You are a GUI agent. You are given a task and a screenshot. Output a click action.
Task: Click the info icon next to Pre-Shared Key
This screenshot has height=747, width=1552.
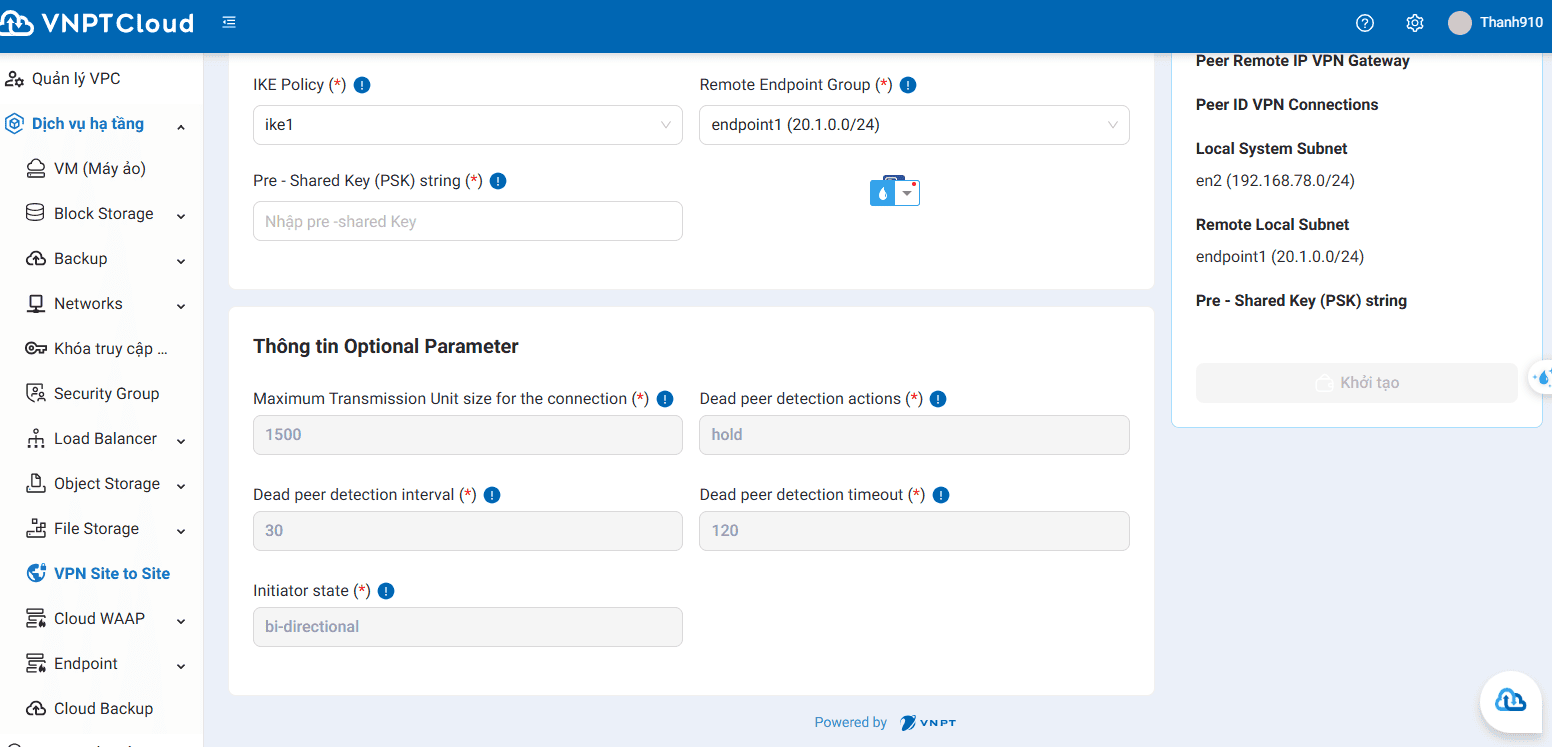[x=498, y=180]
